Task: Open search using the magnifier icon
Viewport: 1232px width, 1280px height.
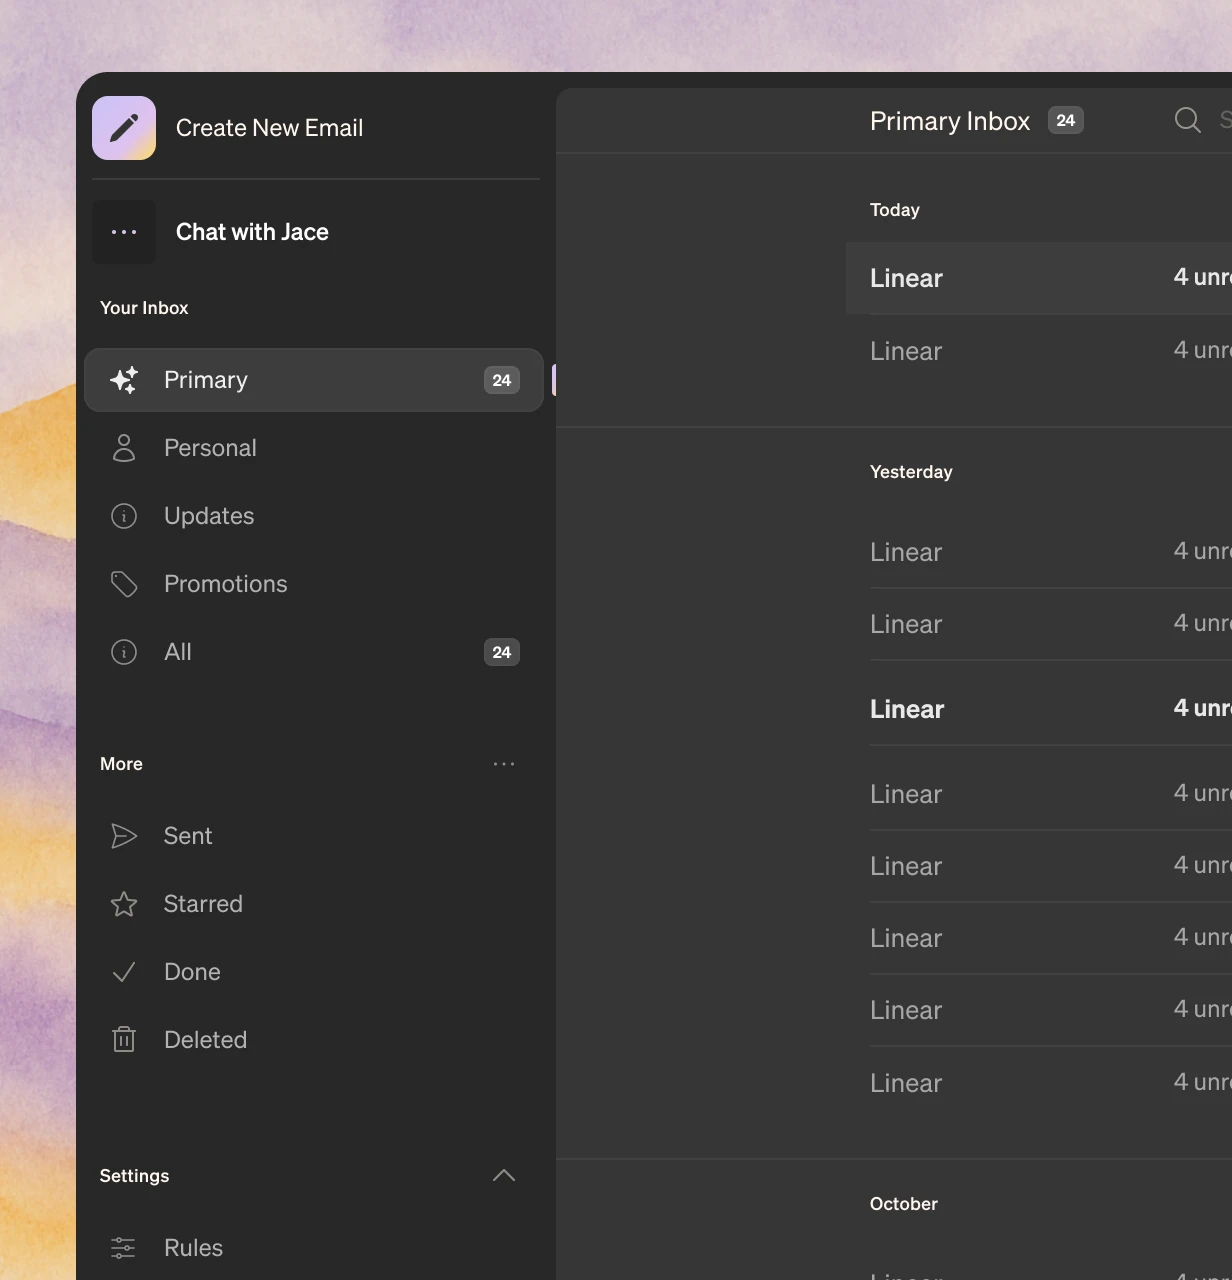Action: 1187,119
